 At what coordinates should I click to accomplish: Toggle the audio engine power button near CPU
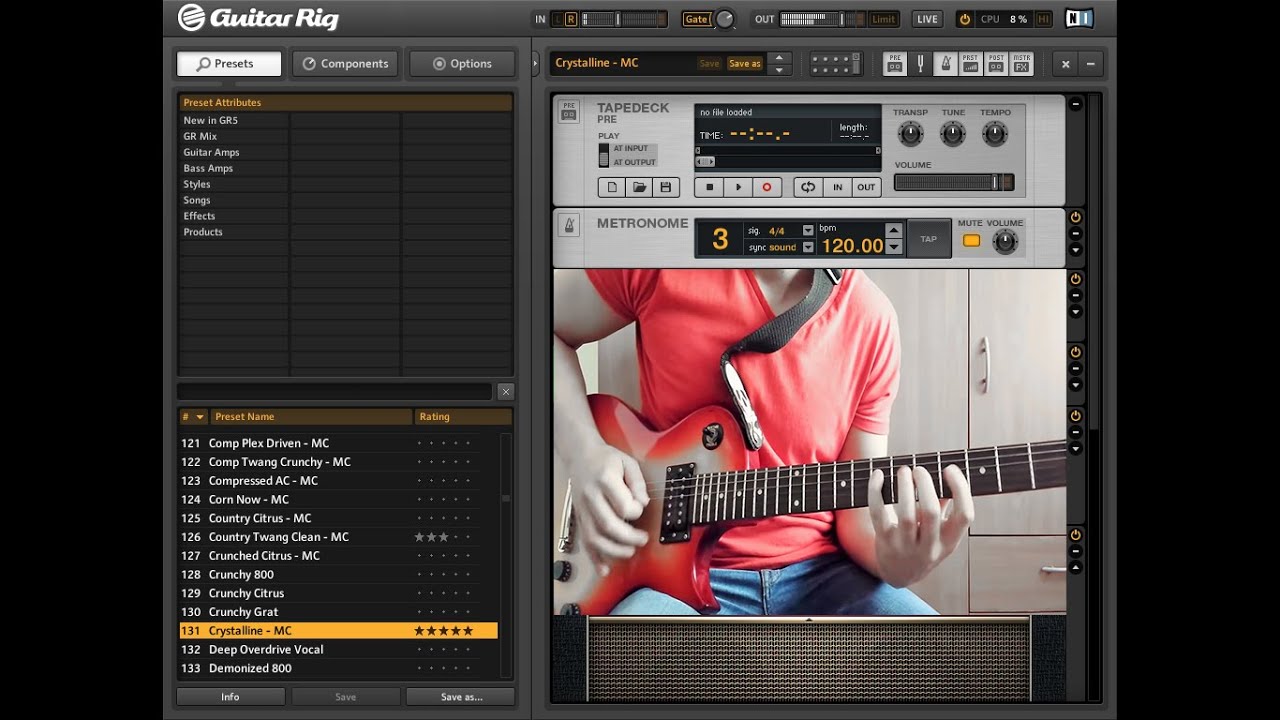(x=964, y=19)
